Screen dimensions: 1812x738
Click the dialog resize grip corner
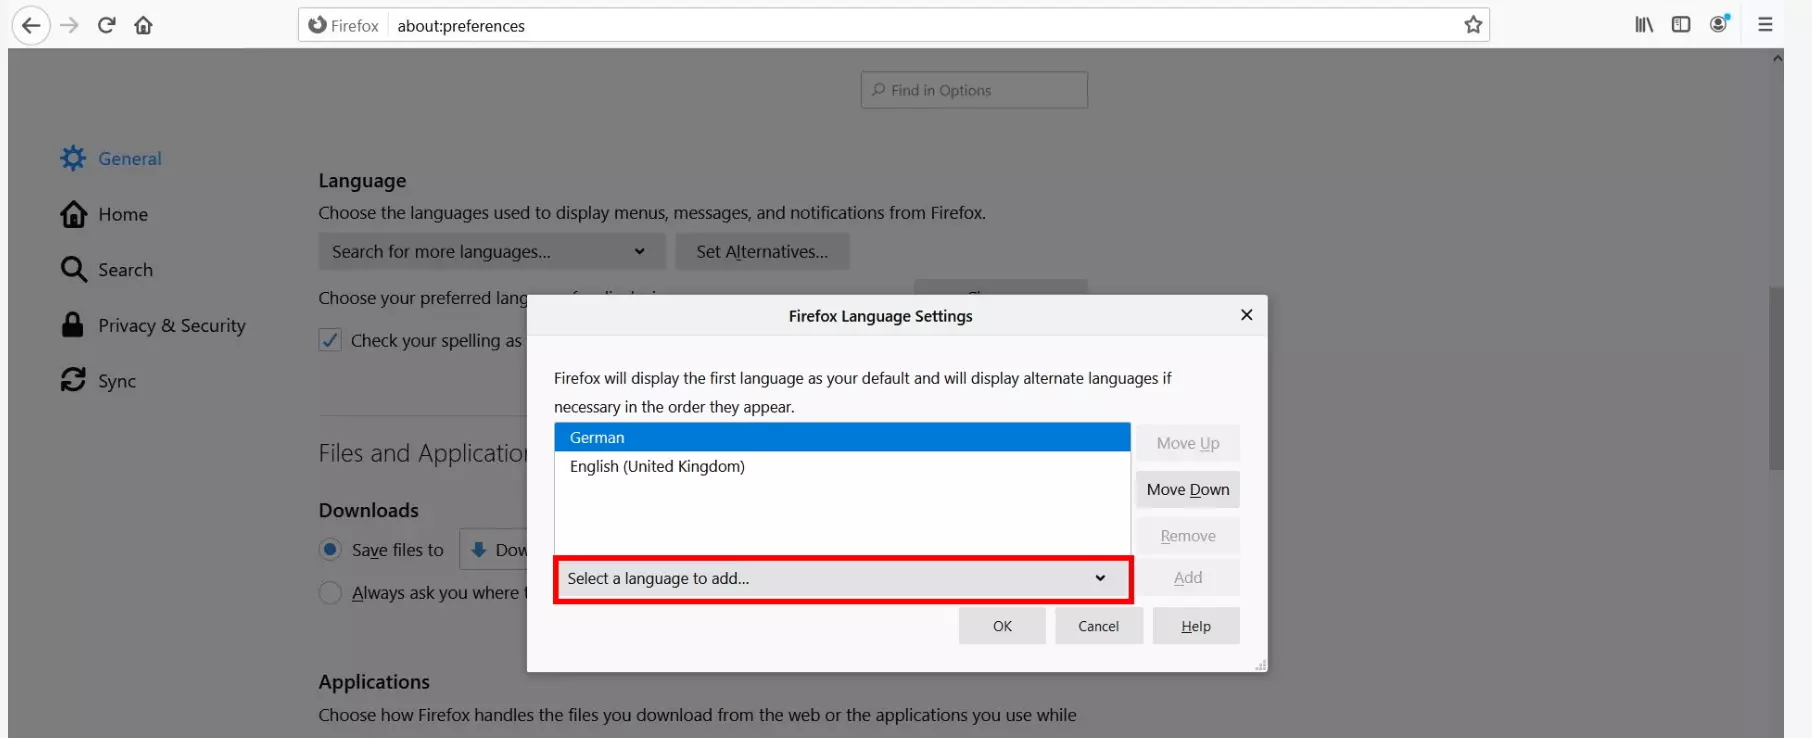[x=1260, y=665]
